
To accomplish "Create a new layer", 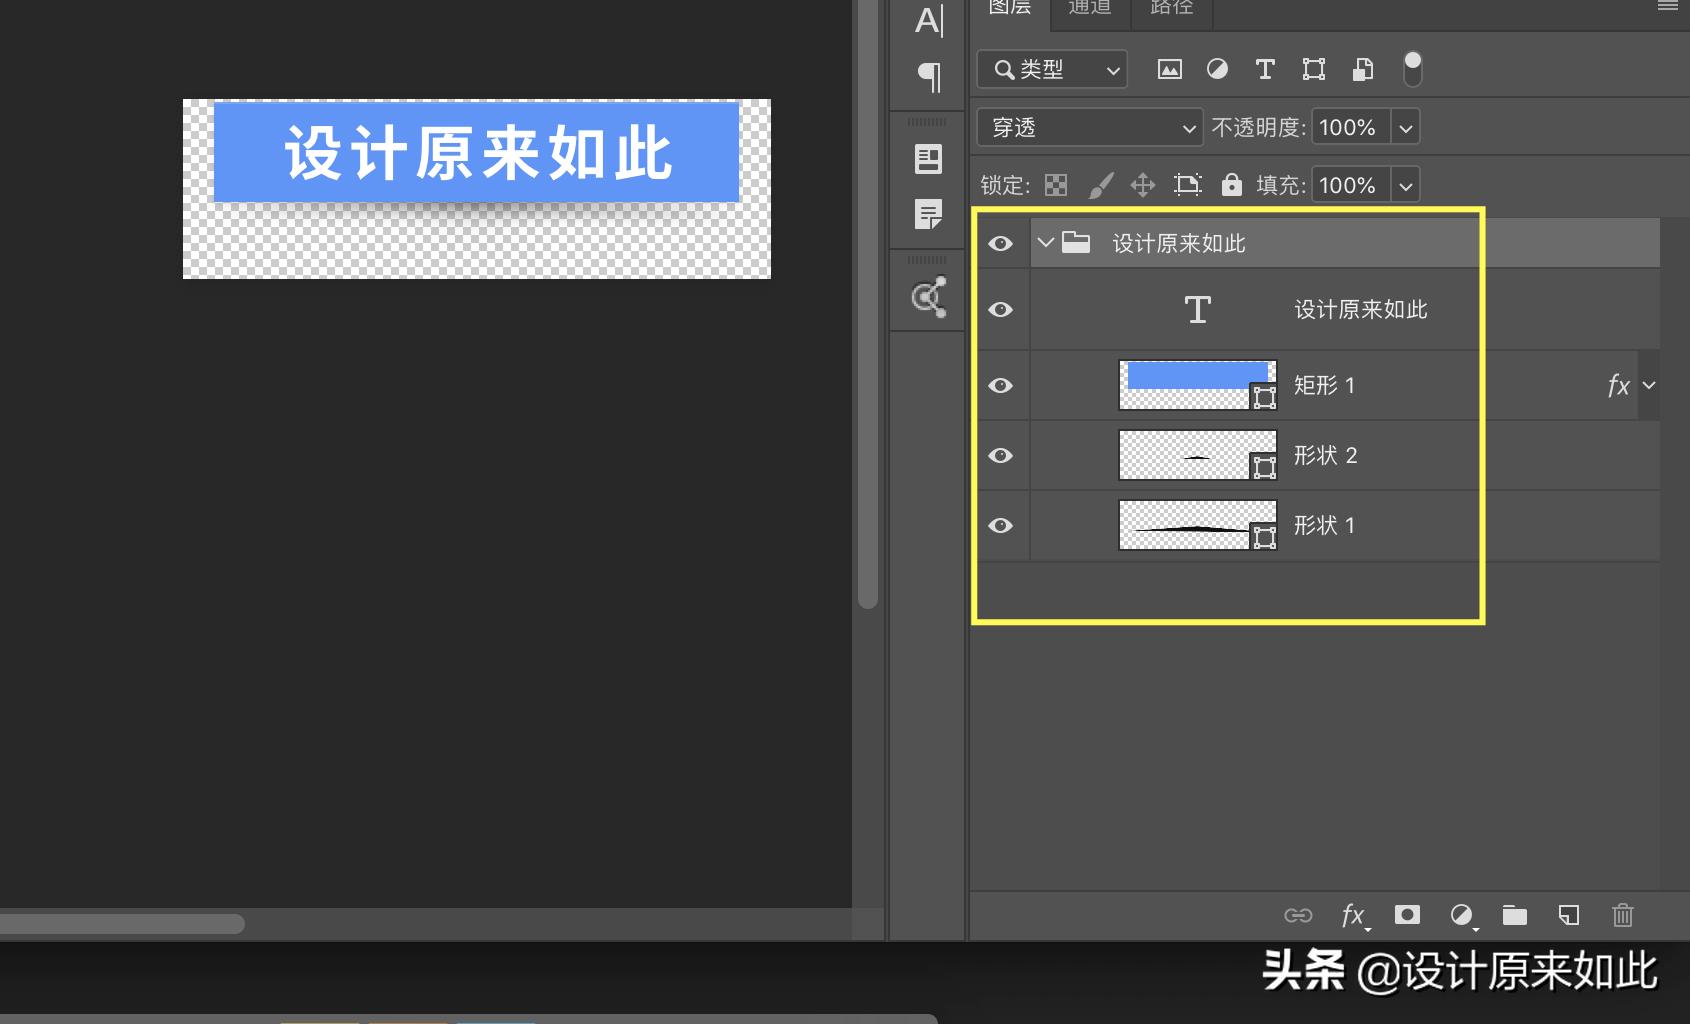I will (x=1568, y=915).
